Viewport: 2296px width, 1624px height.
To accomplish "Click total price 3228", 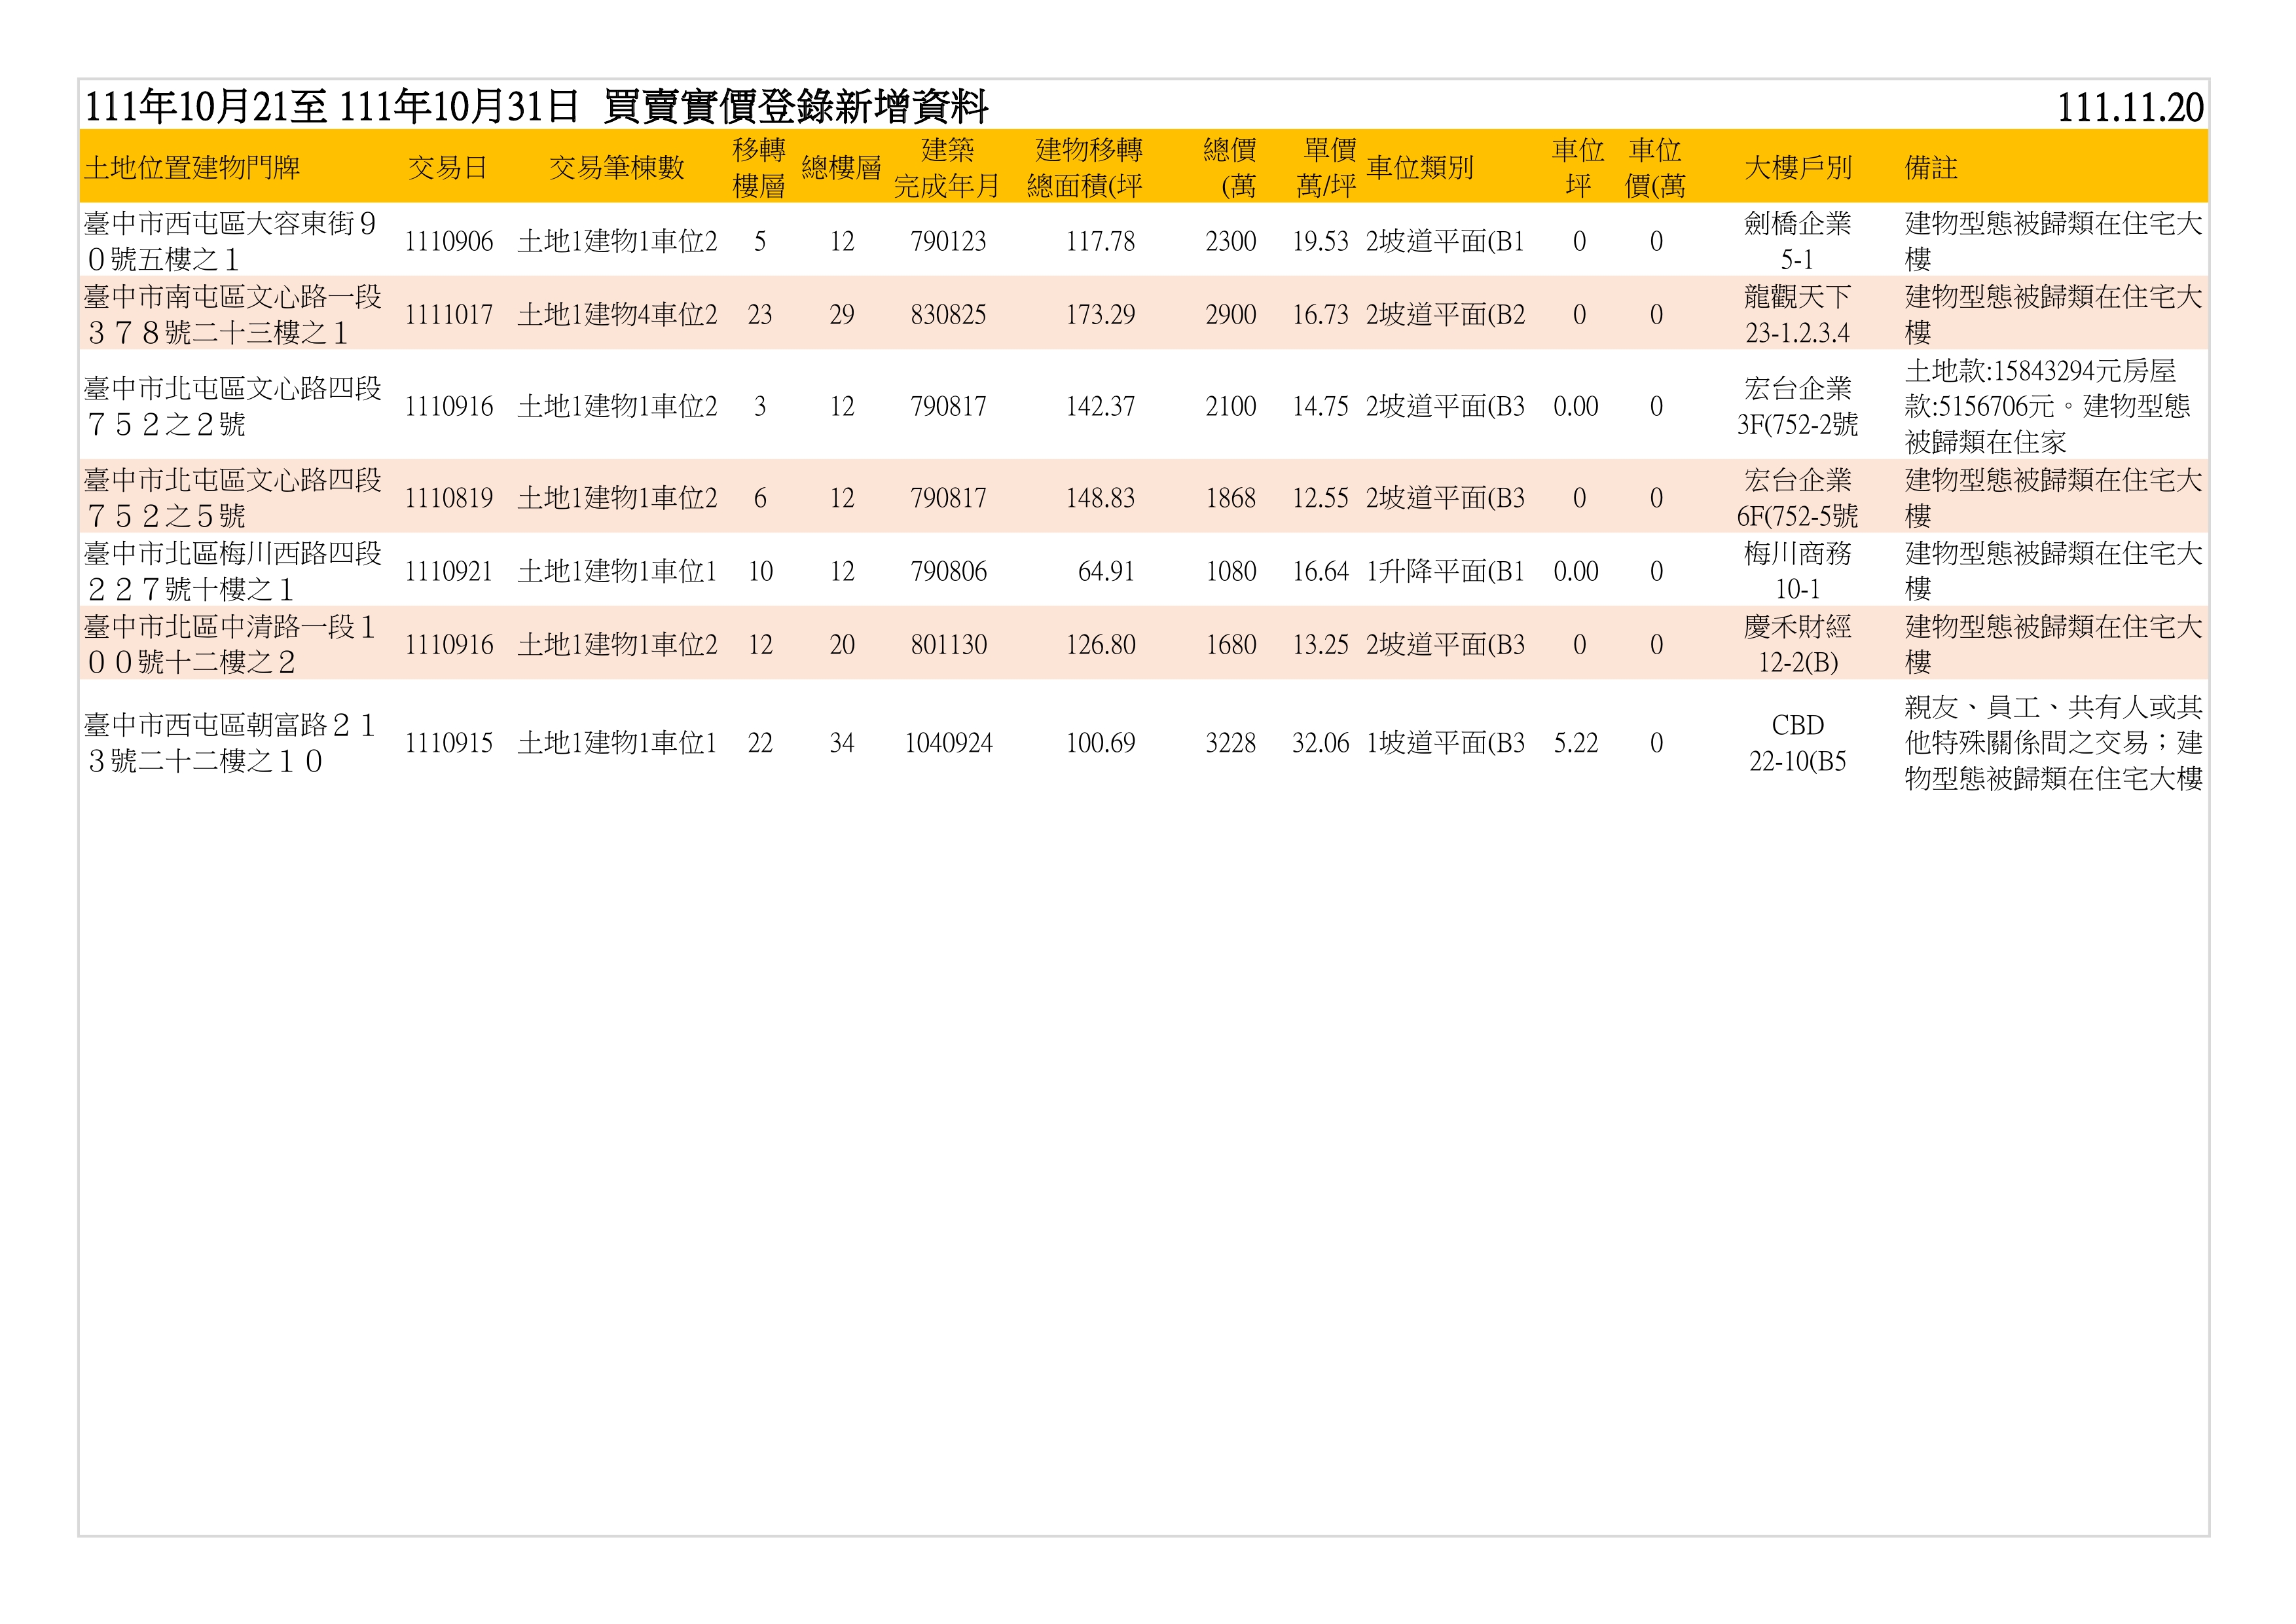I will 1230,743.
